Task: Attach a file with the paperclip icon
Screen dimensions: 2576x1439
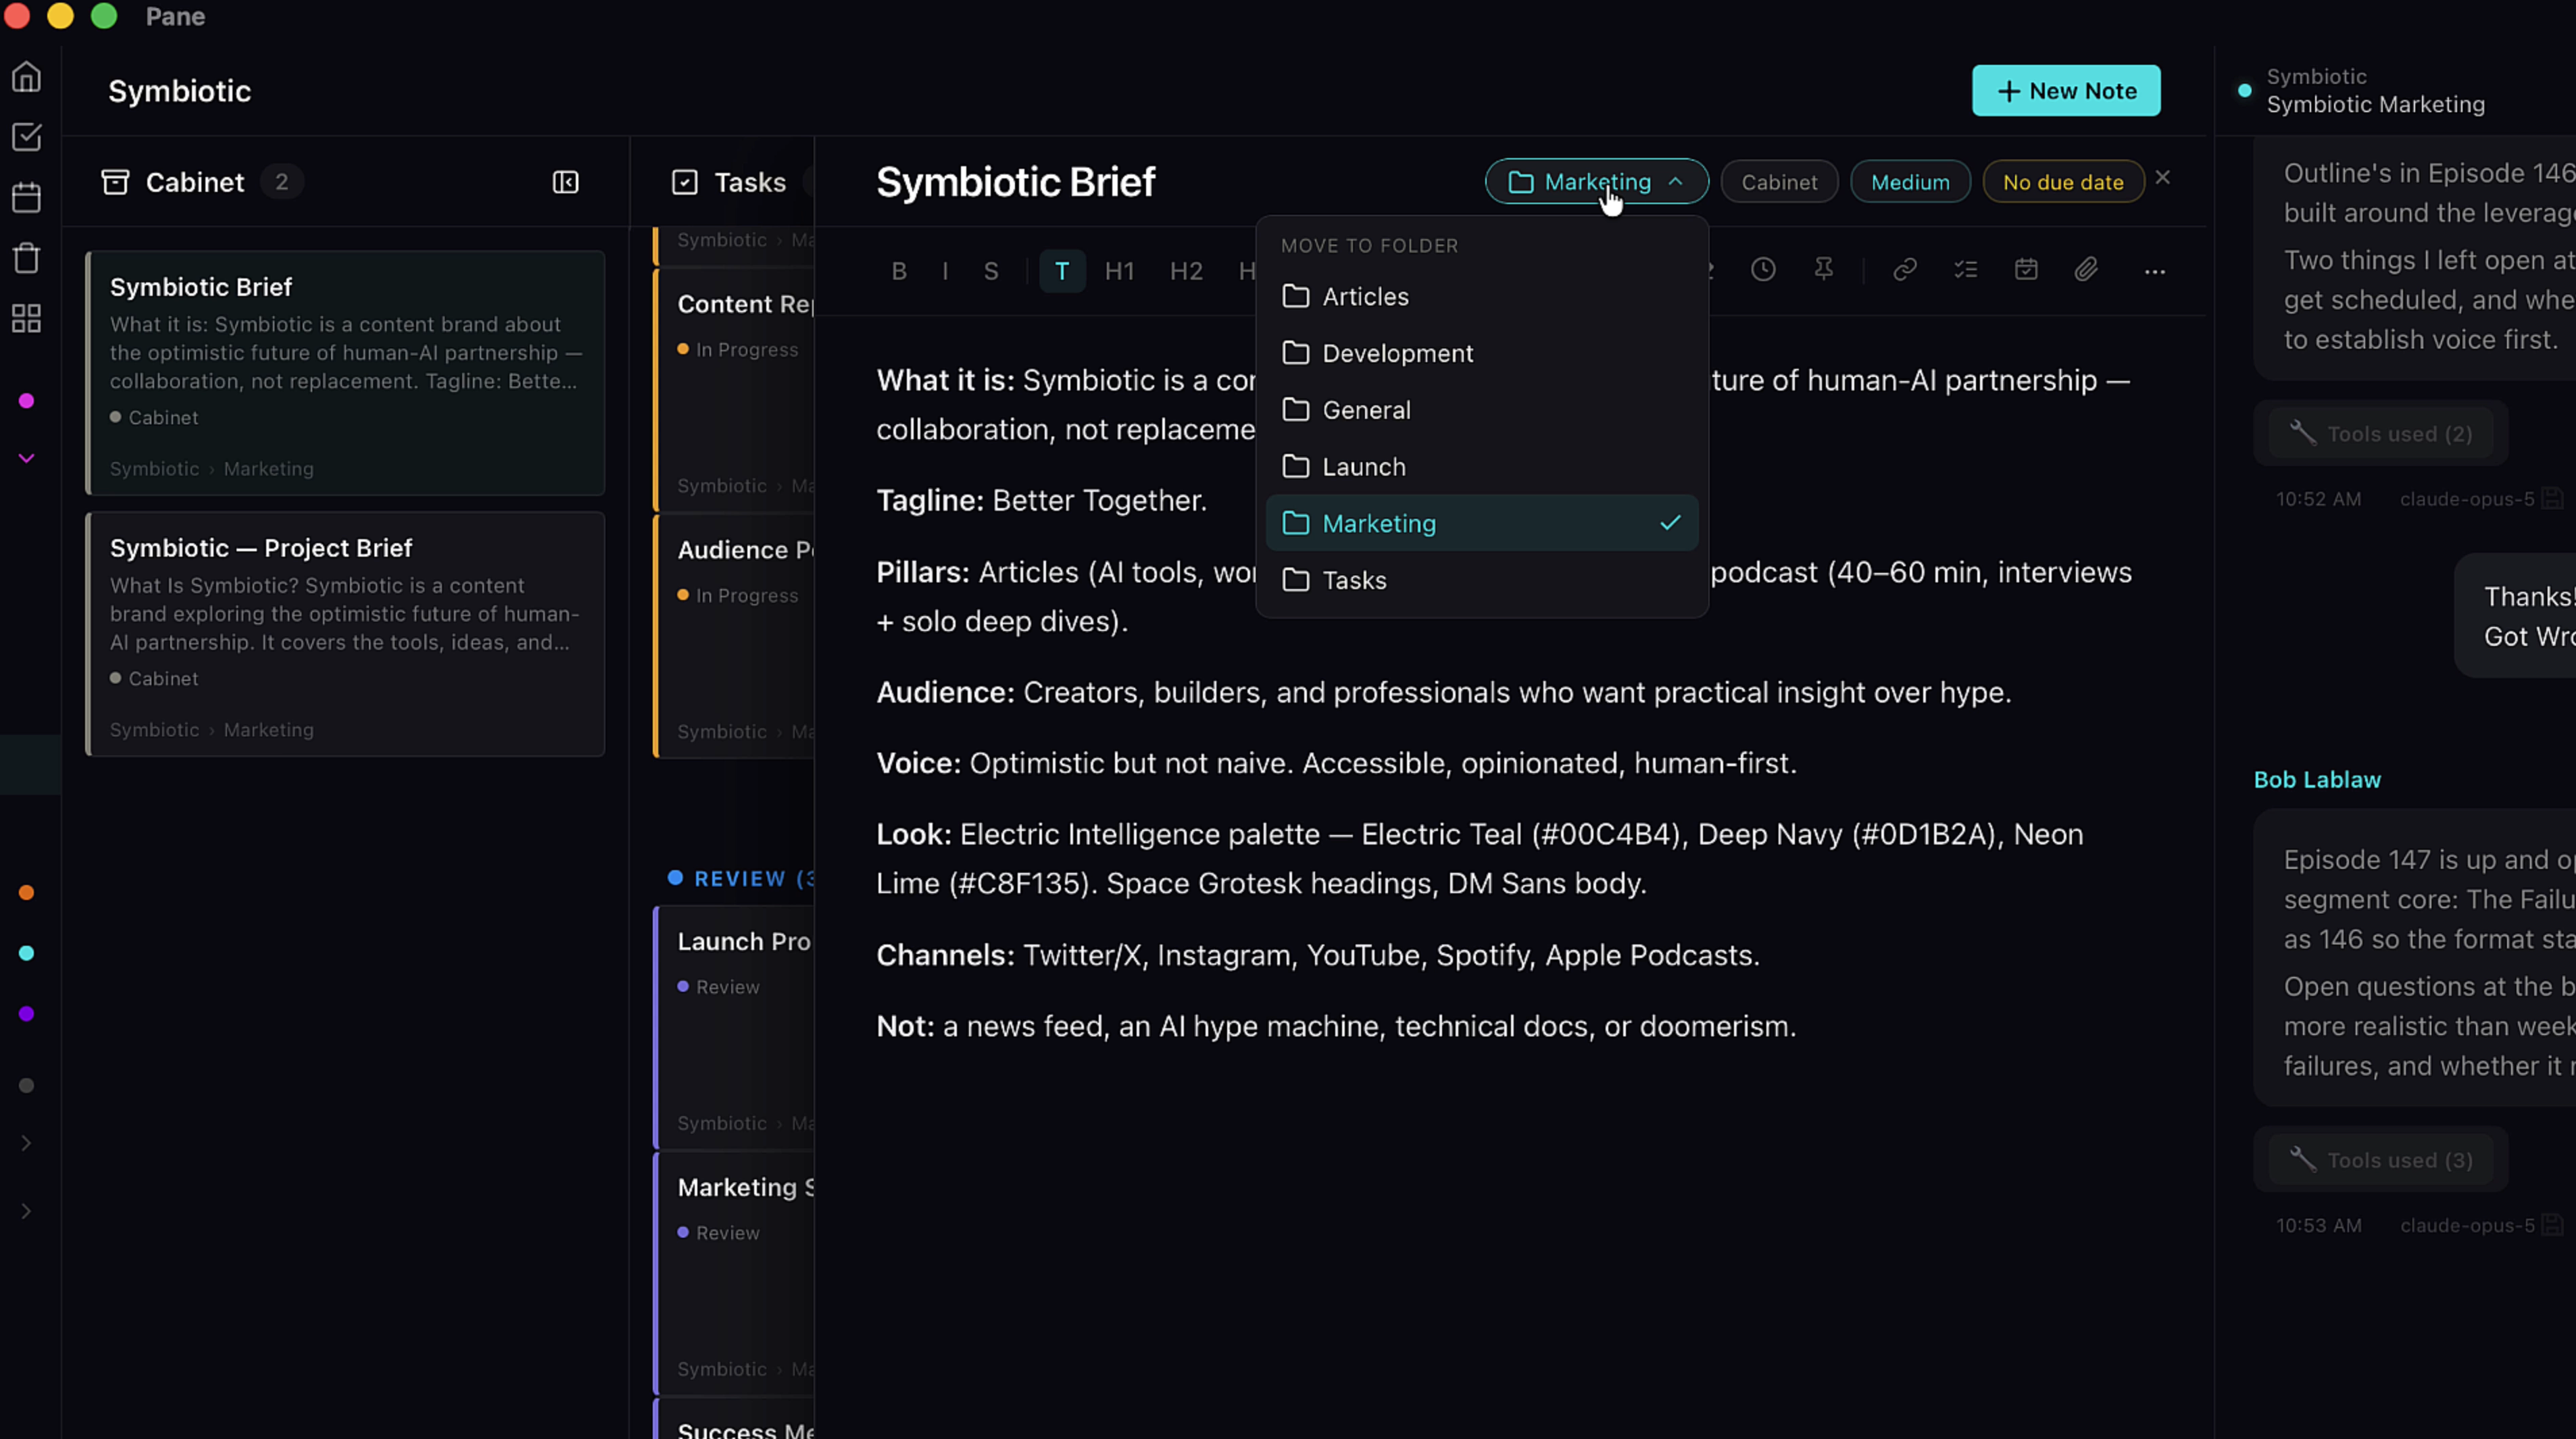Action: pos(2086,270)
